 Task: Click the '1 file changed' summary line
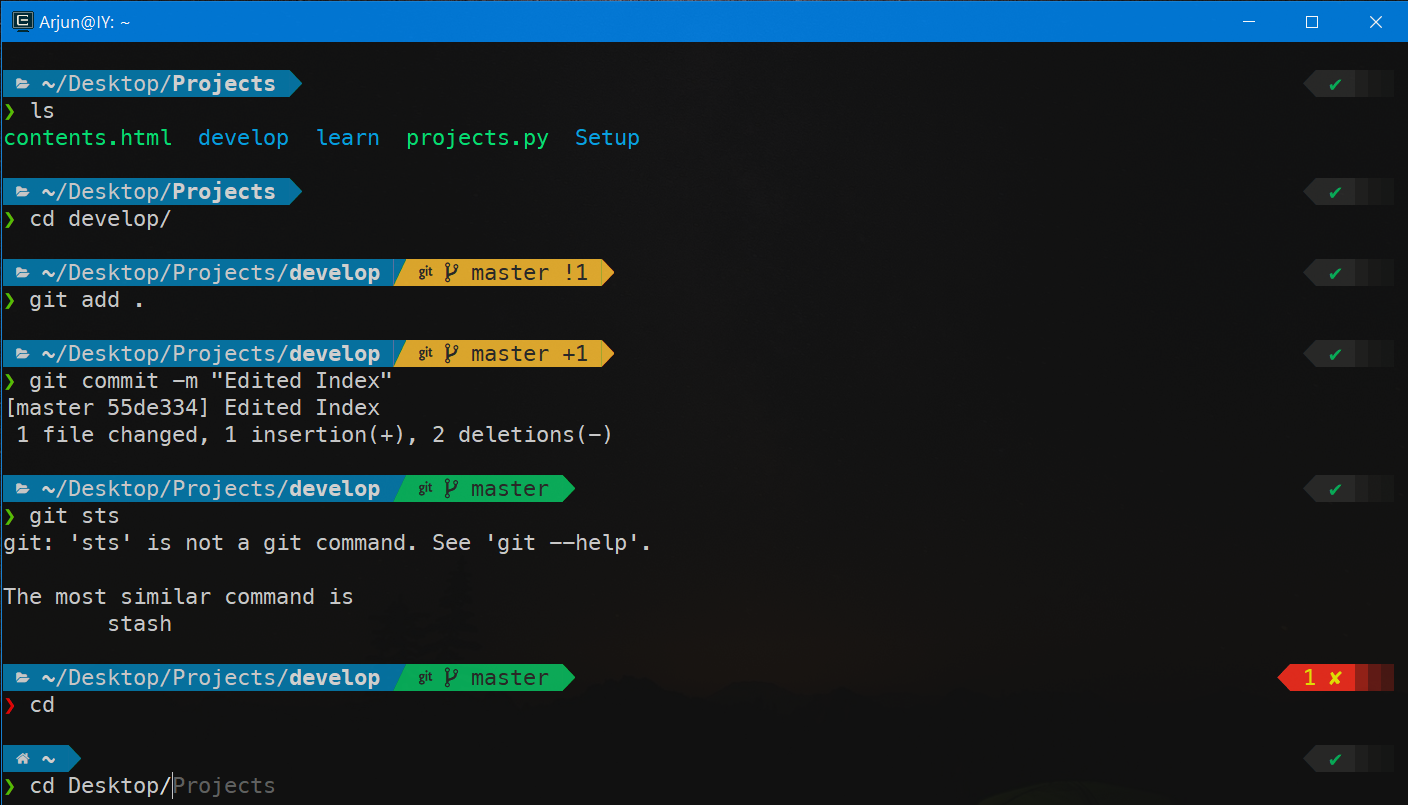(x=315, y=435)
